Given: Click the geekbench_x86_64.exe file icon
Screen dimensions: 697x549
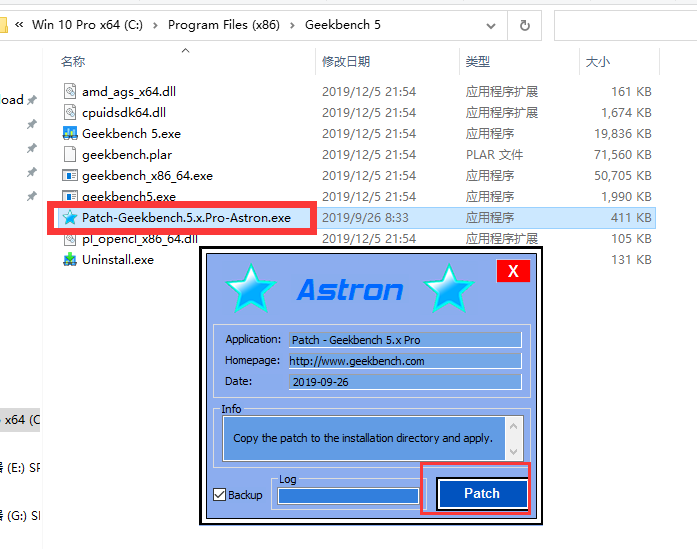Looking at the screenshot, I should [x=70, y=175].
